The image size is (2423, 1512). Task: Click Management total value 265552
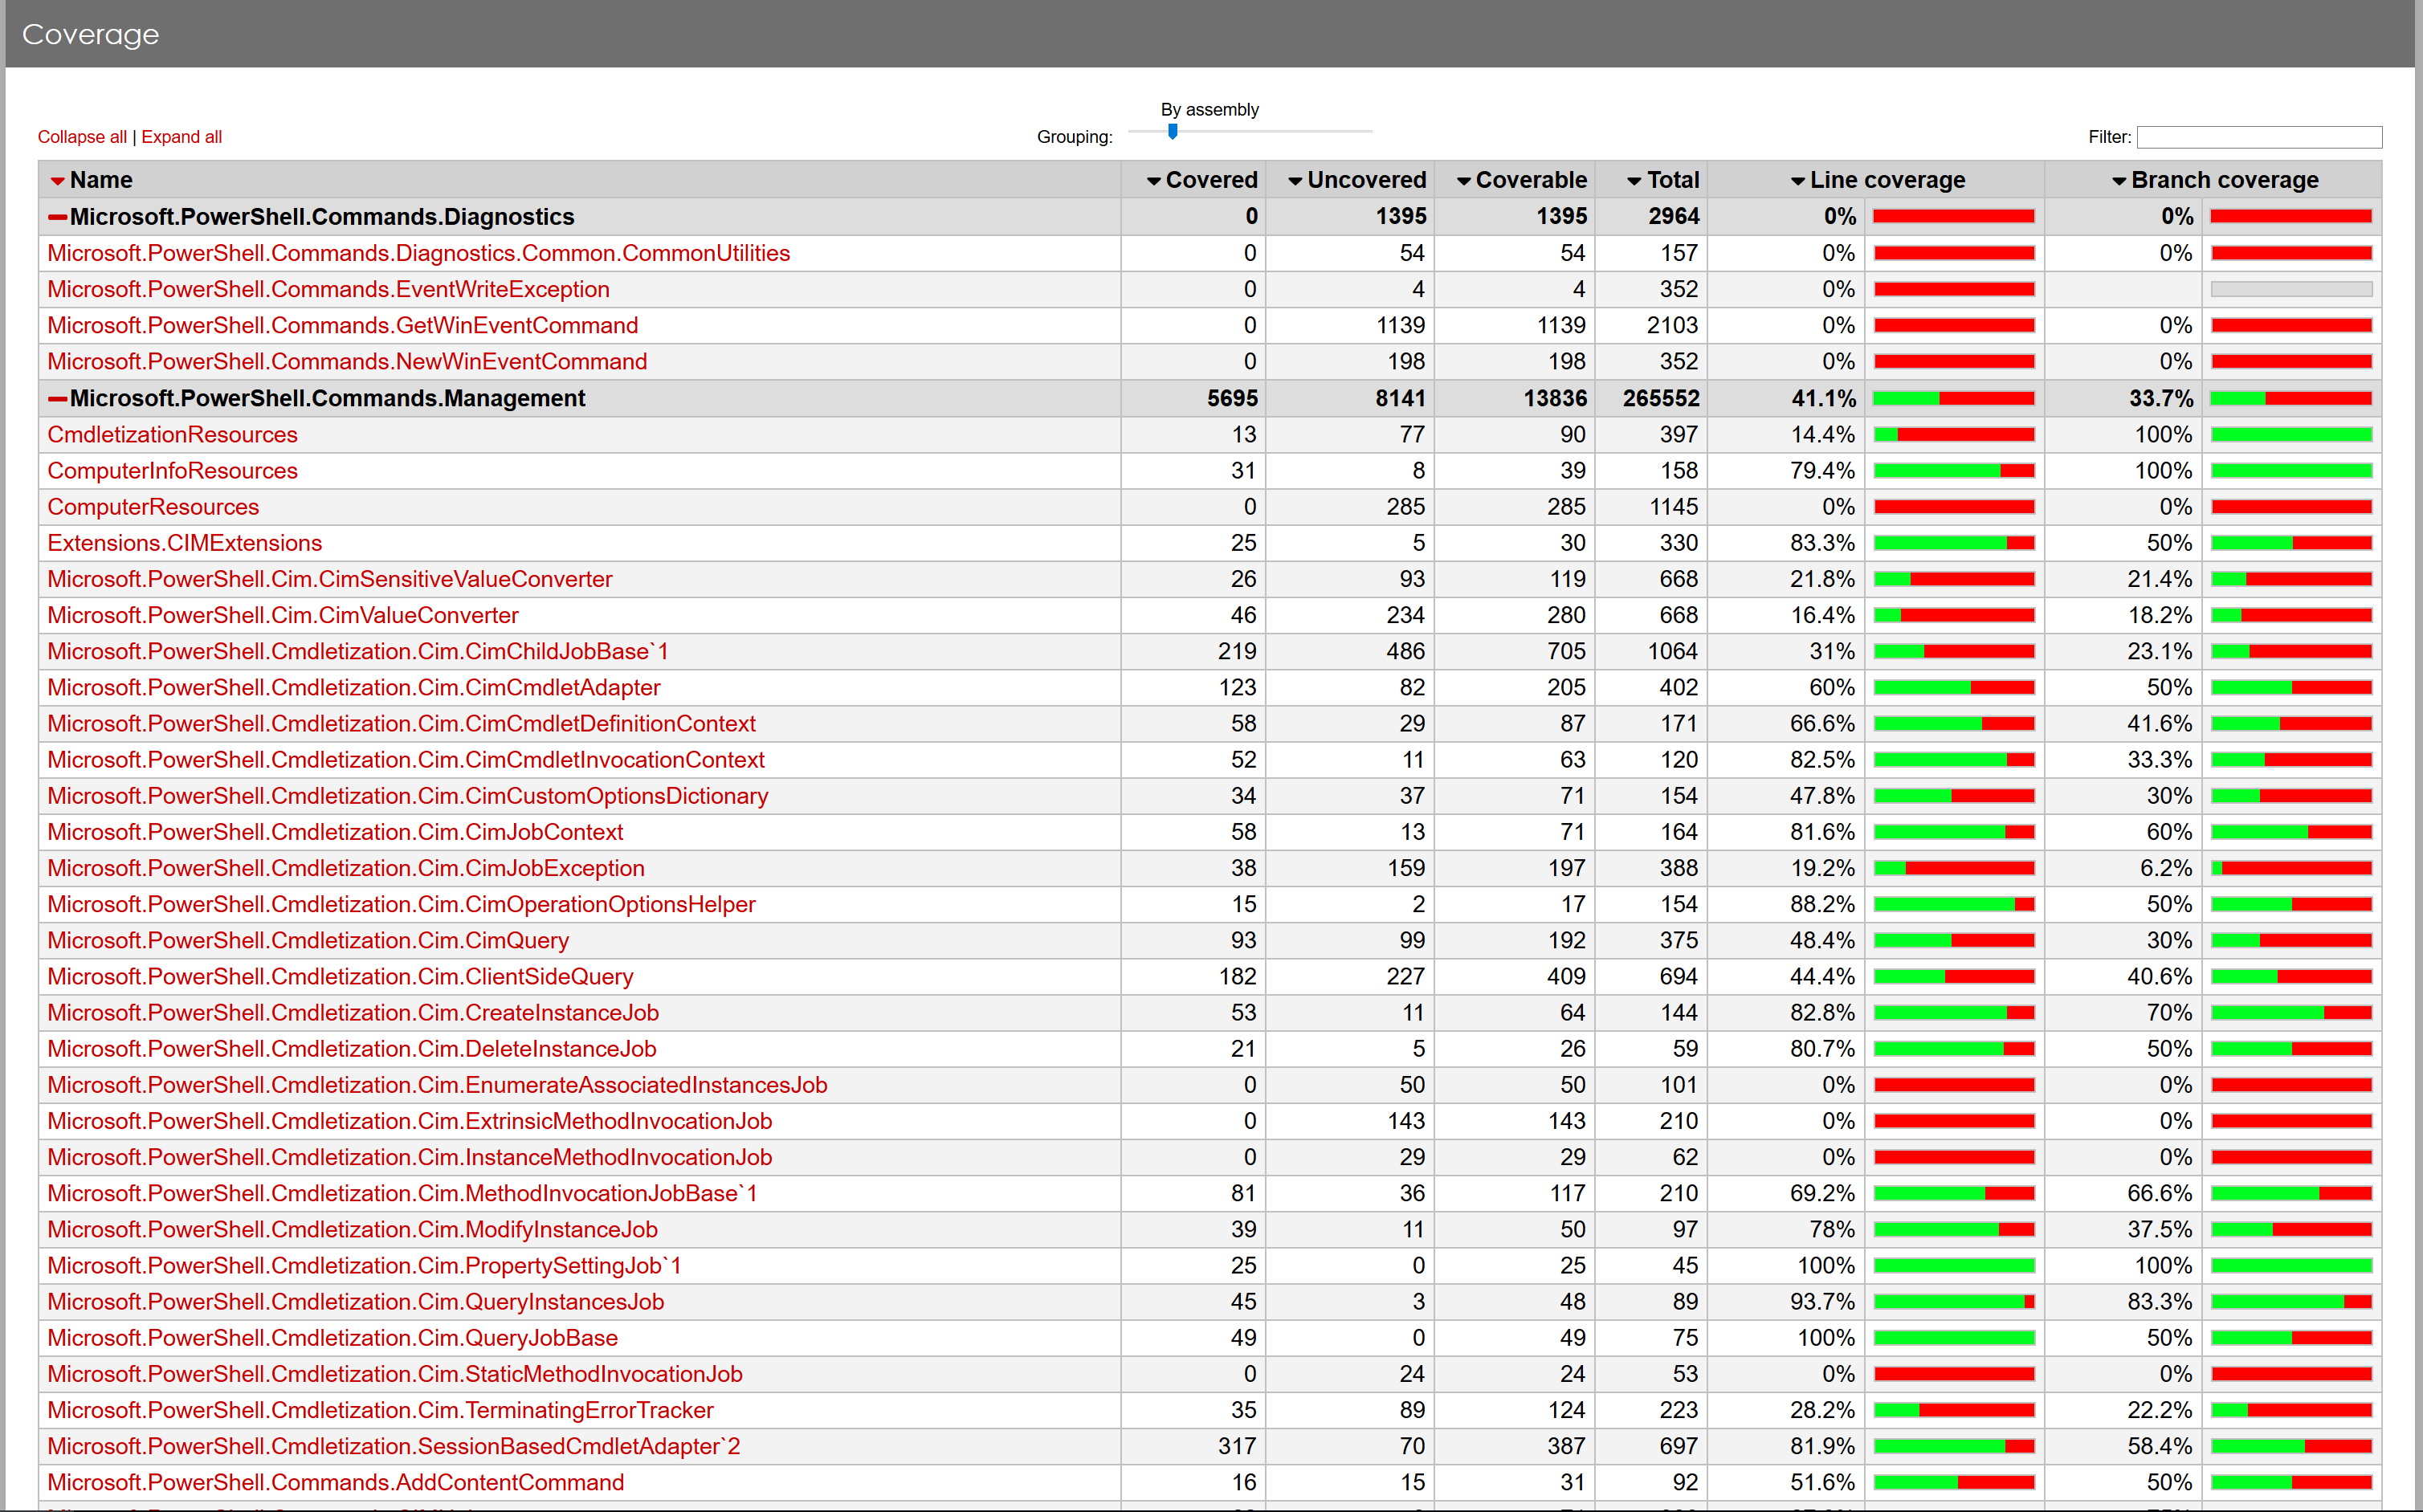pos(1661,398)
